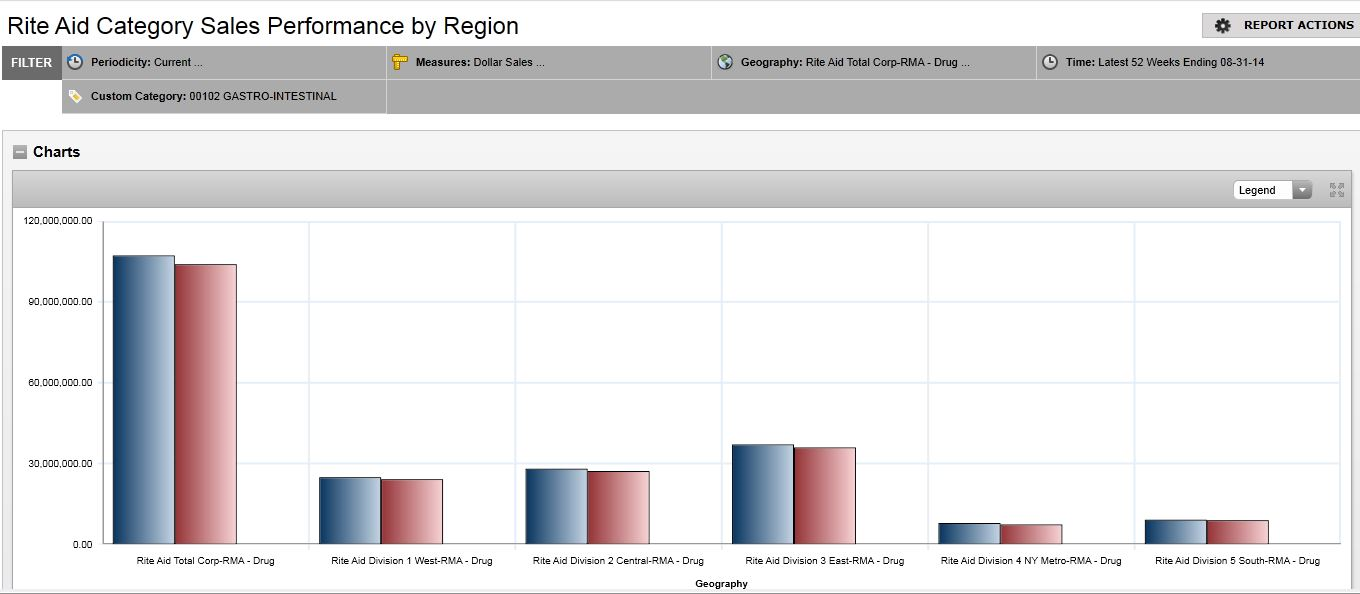This screenshot has height=594, width=1360.
Task: Click the Periodicity clock icon
Action: [75, 62]
